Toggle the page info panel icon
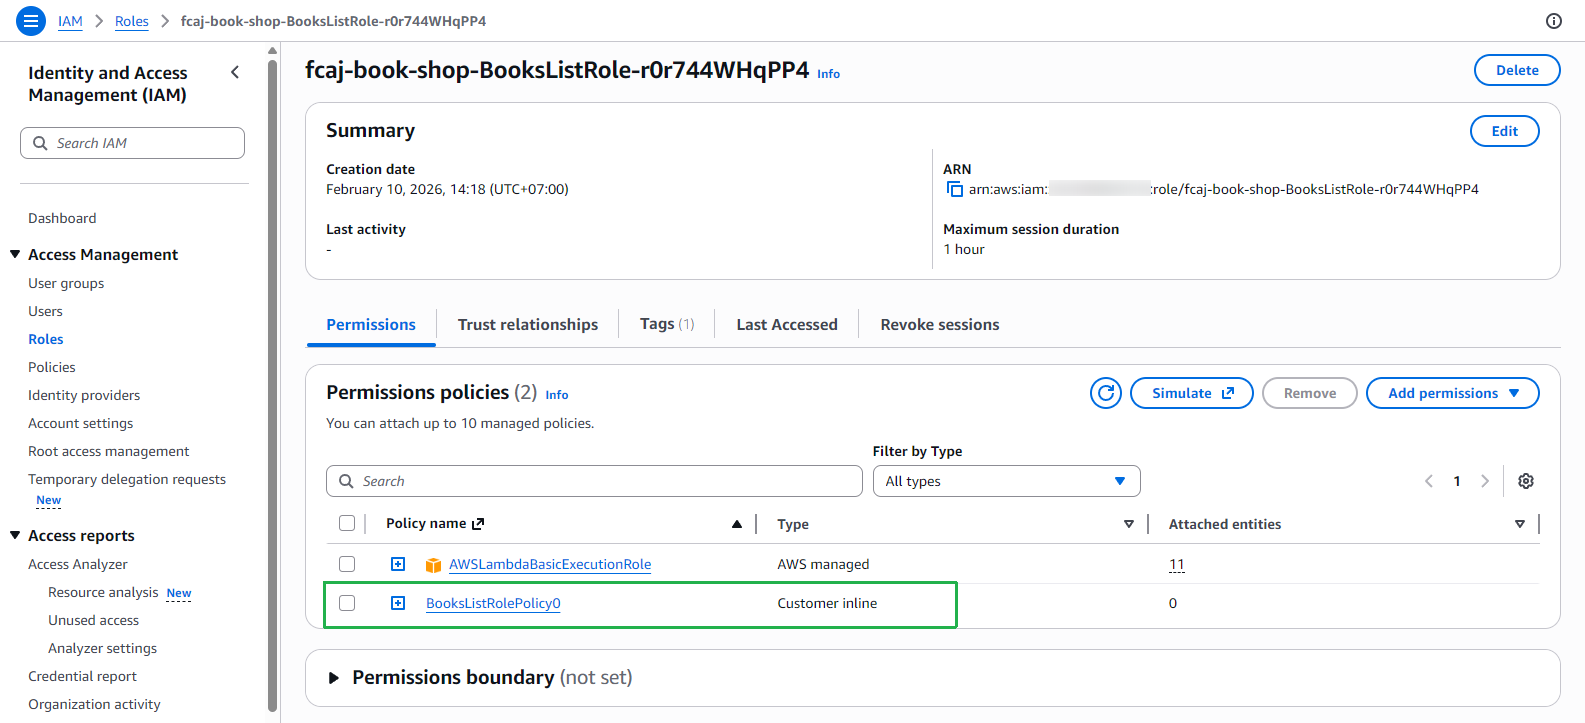The image size is (1585, 723). (1553, 21)
